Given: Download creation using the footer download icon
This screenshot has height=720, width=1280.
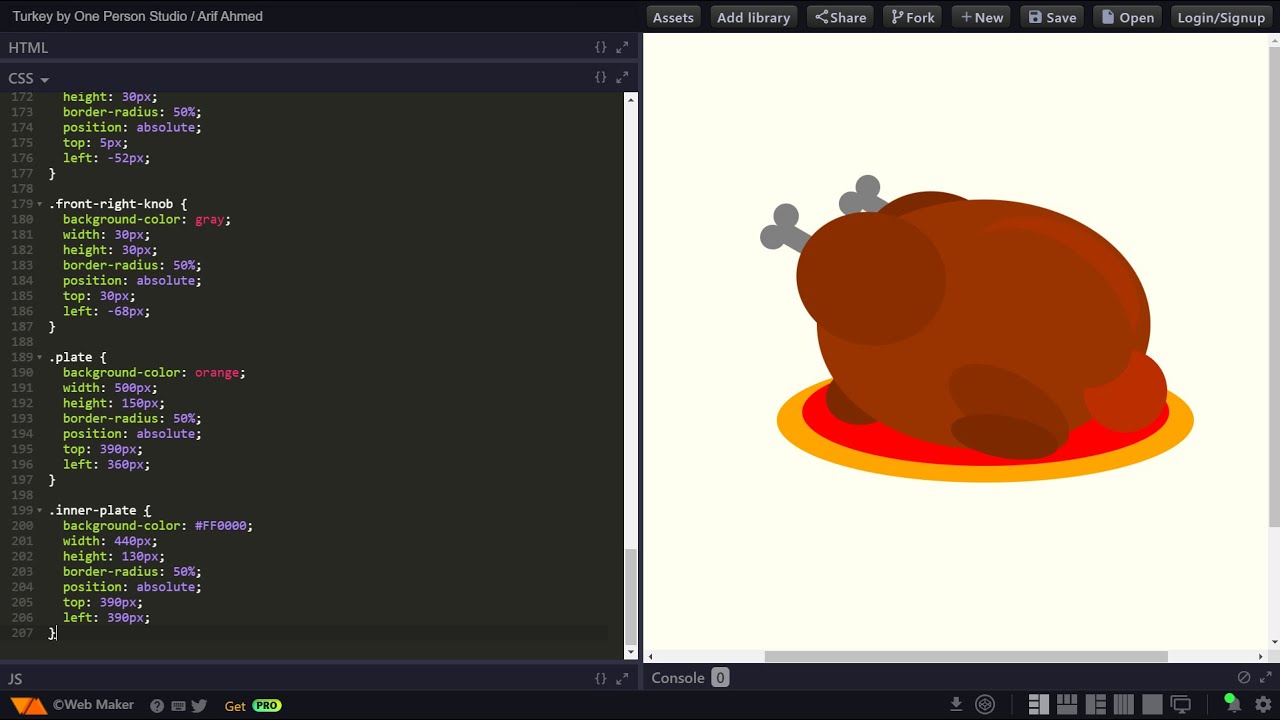Looking at the screenshot, I should pos(956,704).
